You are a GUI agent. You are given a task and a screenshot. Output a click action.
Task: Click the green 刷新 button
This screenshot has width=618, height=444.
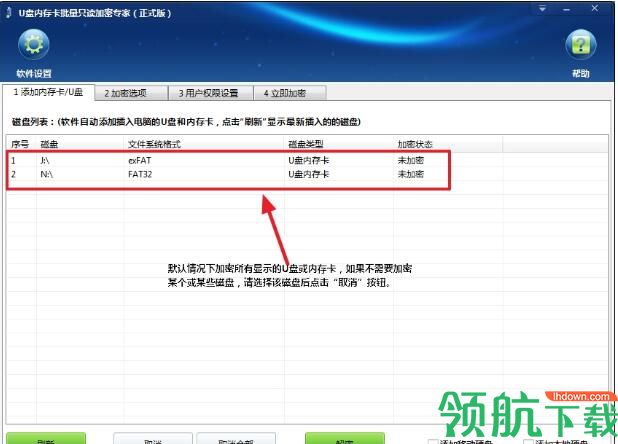tap(46, 438)
